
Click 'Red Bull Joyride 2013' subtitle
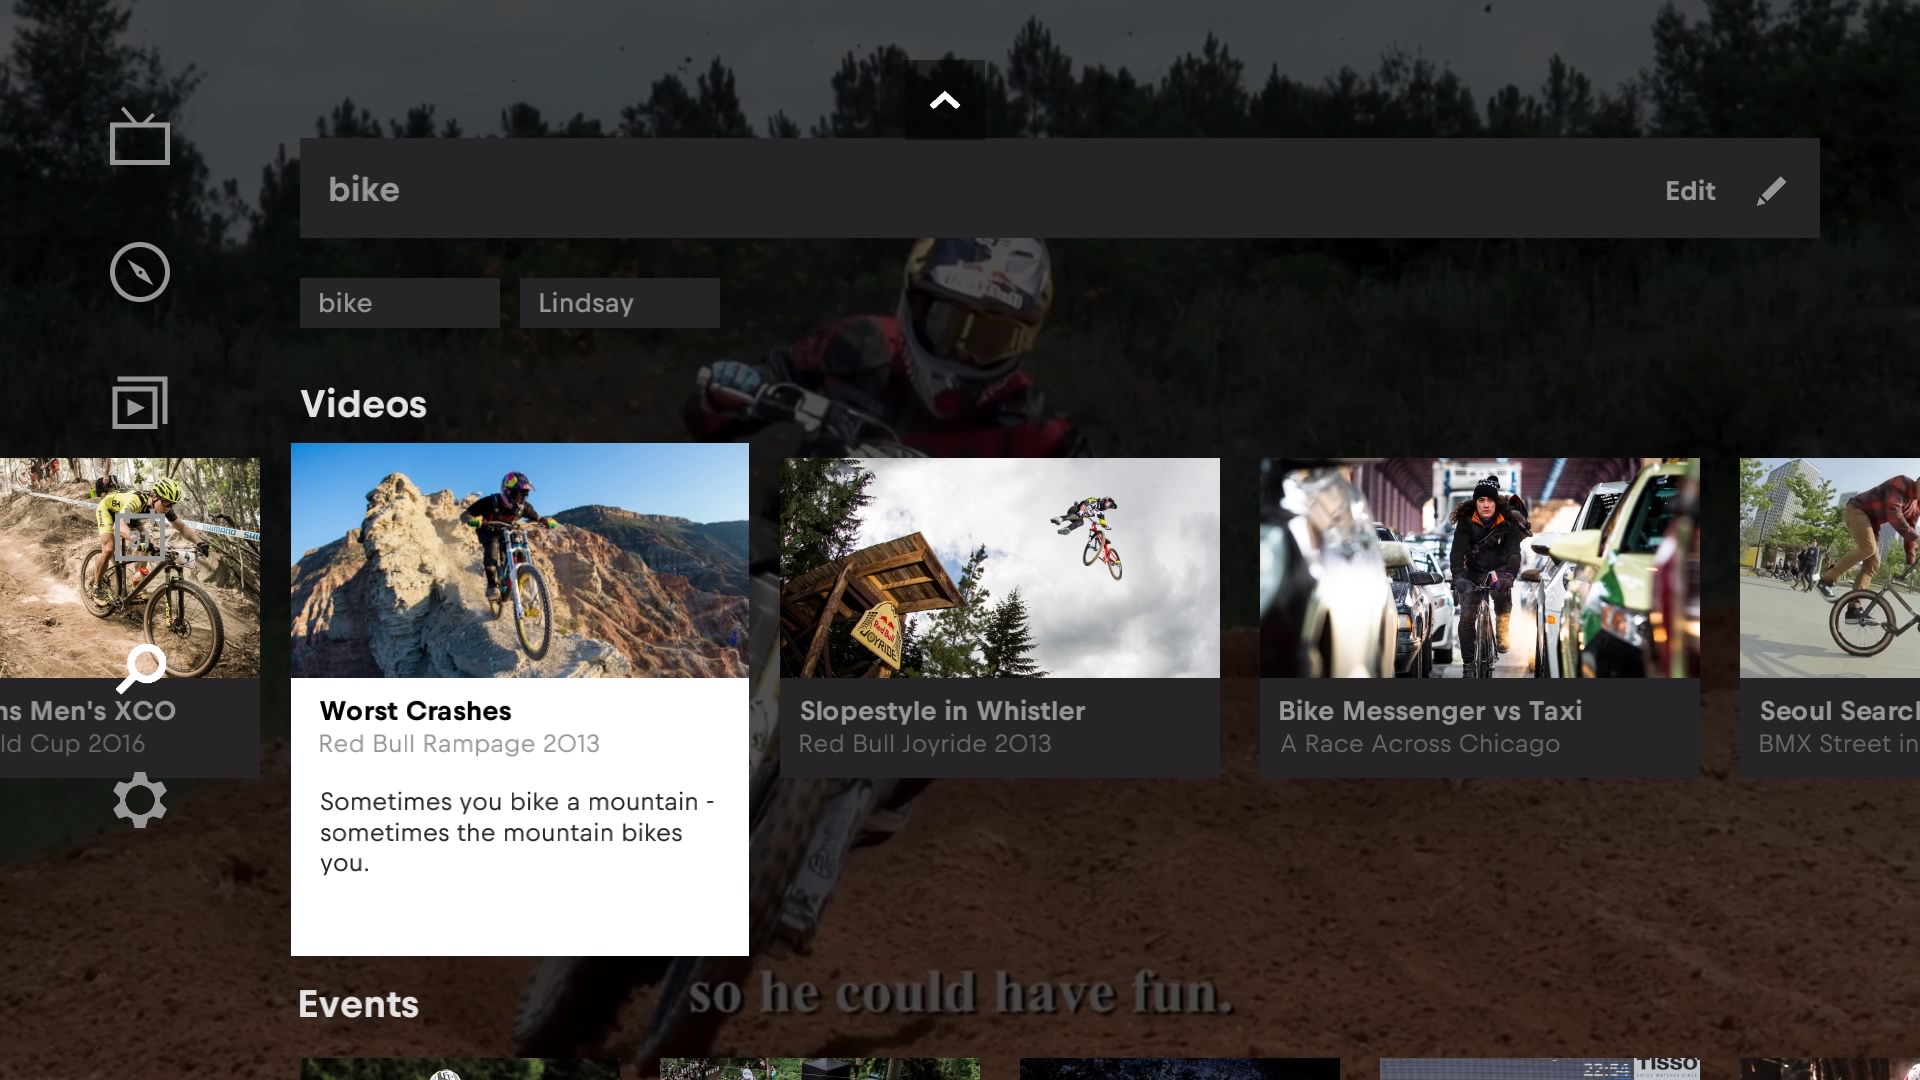925,744
